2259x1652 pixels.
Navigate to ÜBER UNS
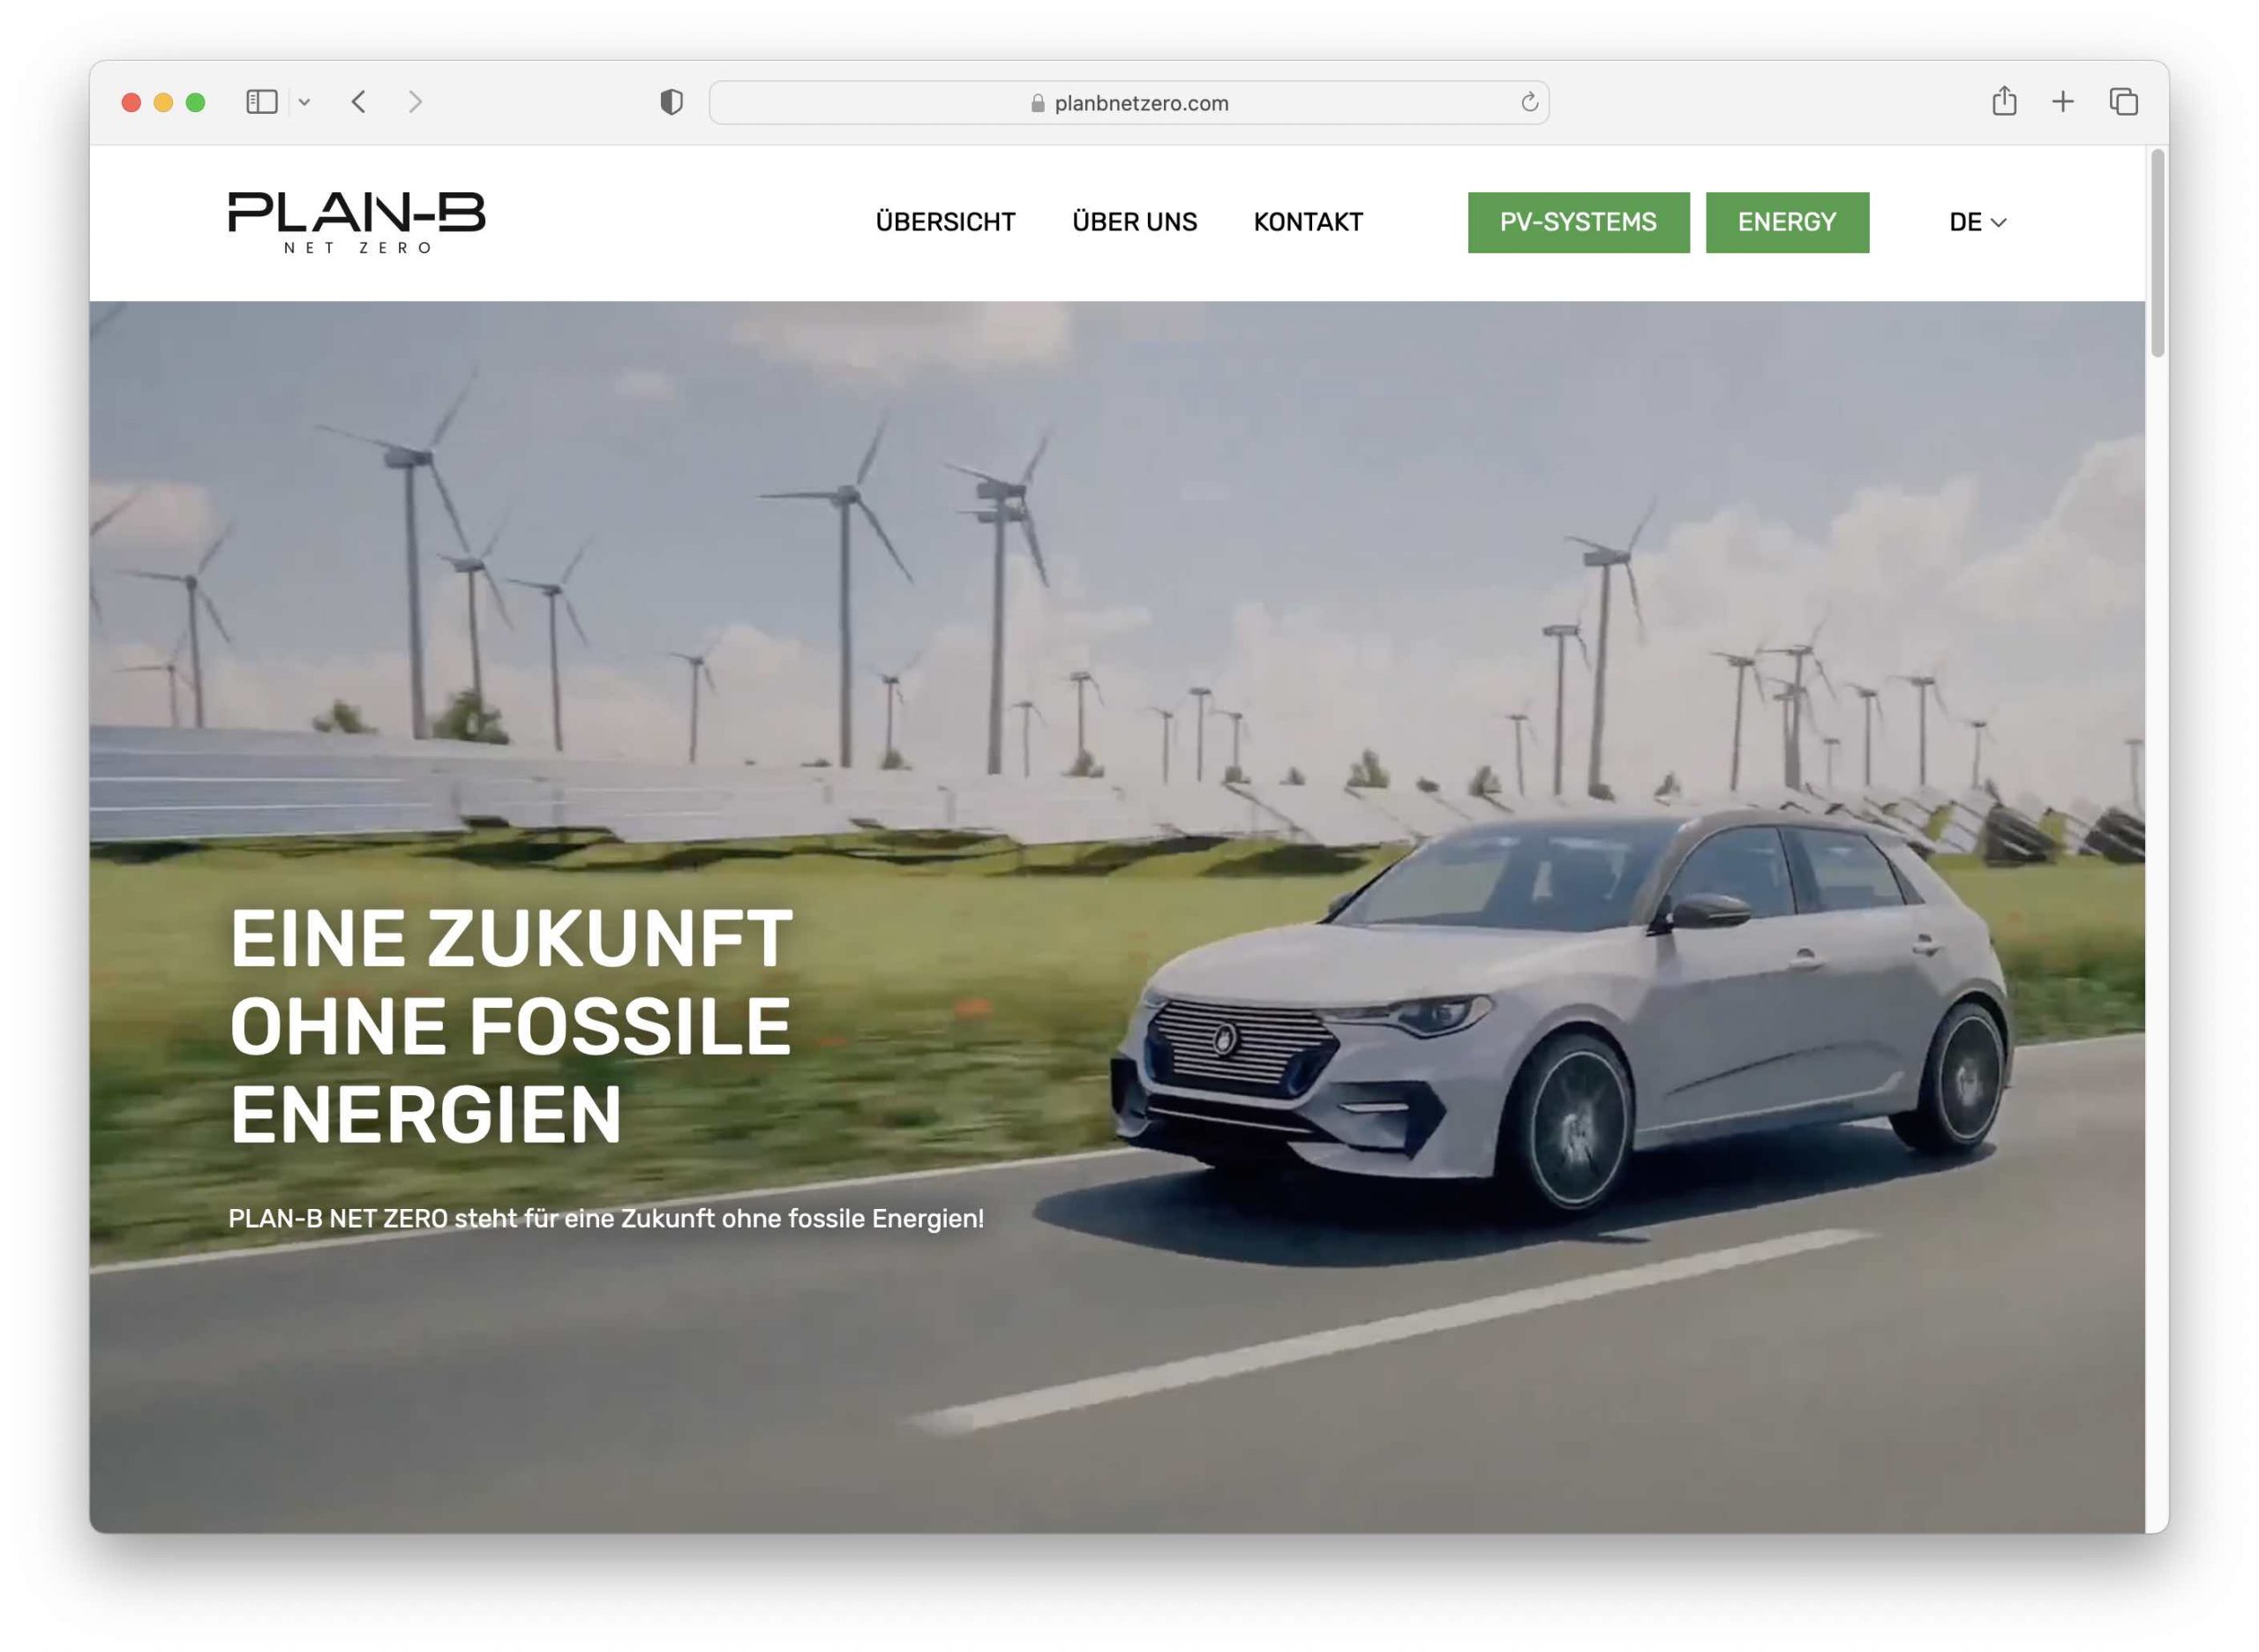click(x=1135, y=222)
